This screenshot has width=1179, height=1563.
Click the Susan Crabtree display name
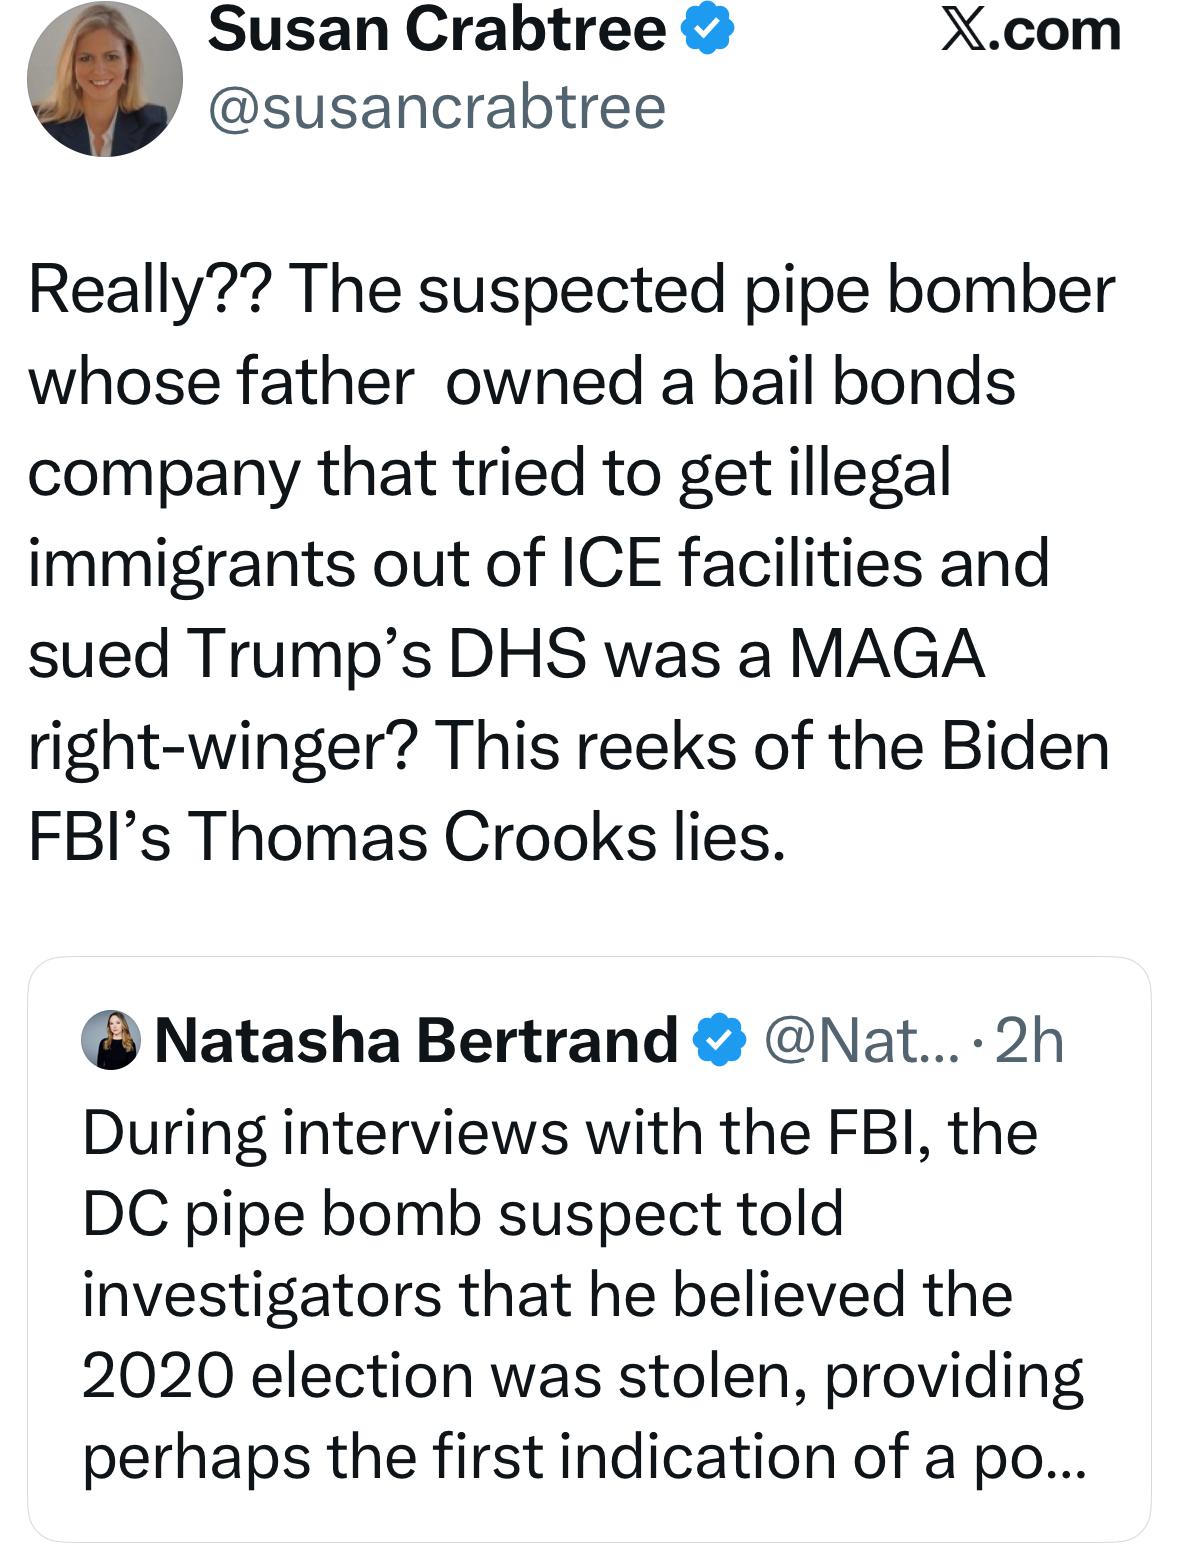point(436,30)
